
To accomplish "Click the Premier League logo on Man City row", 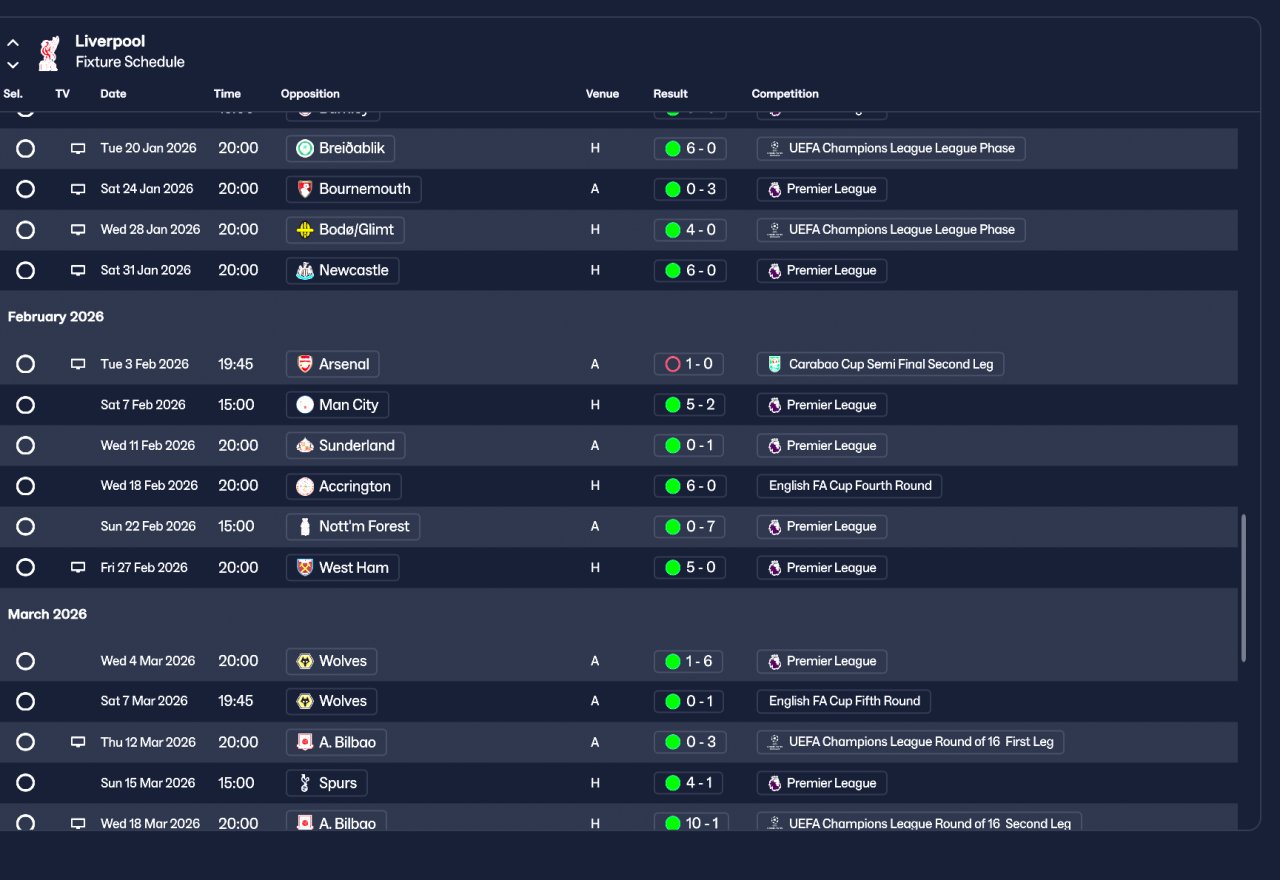I will pos(774,405).
